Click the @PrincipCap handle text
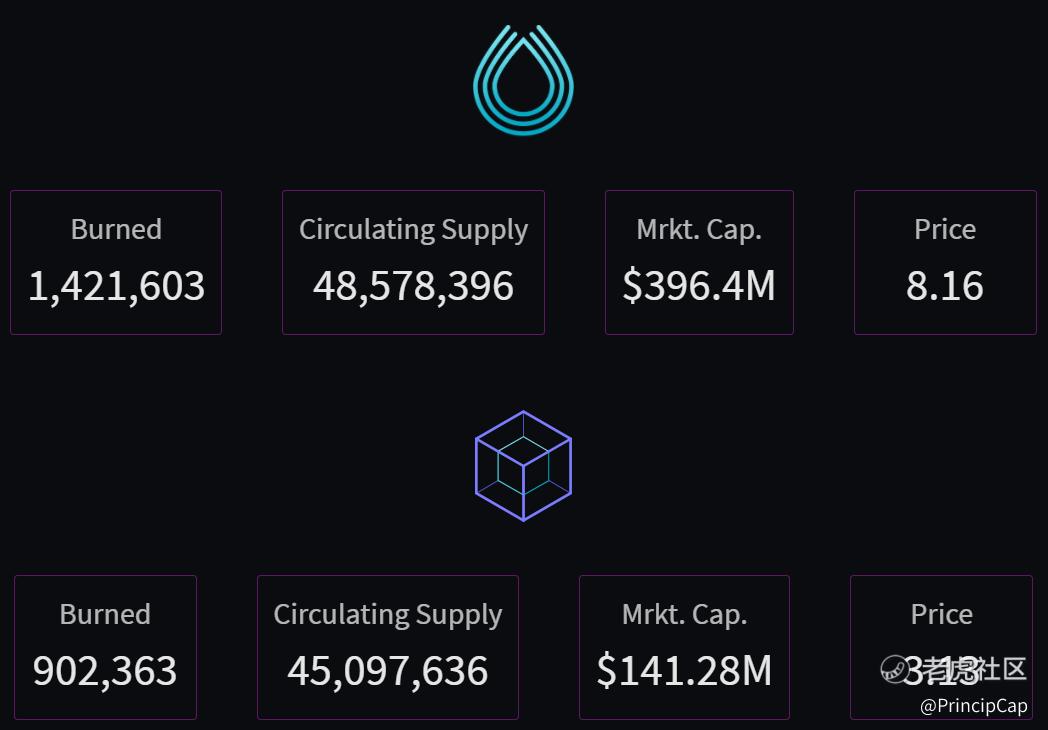The width and height of the screenshot is (1048, 730). (973, 706)
